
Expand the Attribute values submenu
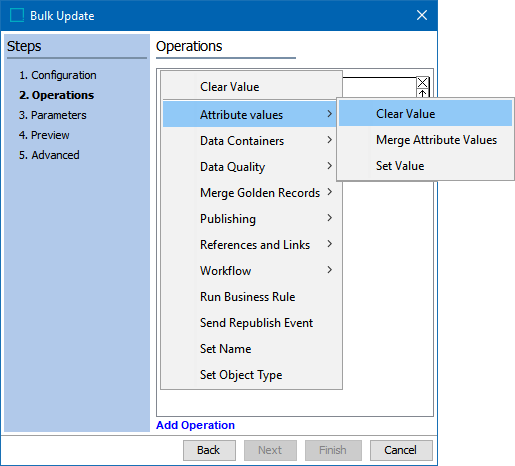point(249,114)
